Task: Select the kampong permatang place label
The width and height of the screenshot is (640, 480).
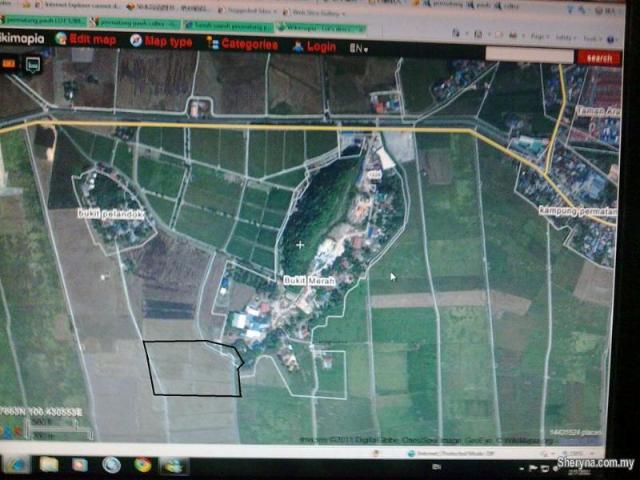Action: pyautogui.click(x=578, y=211)
